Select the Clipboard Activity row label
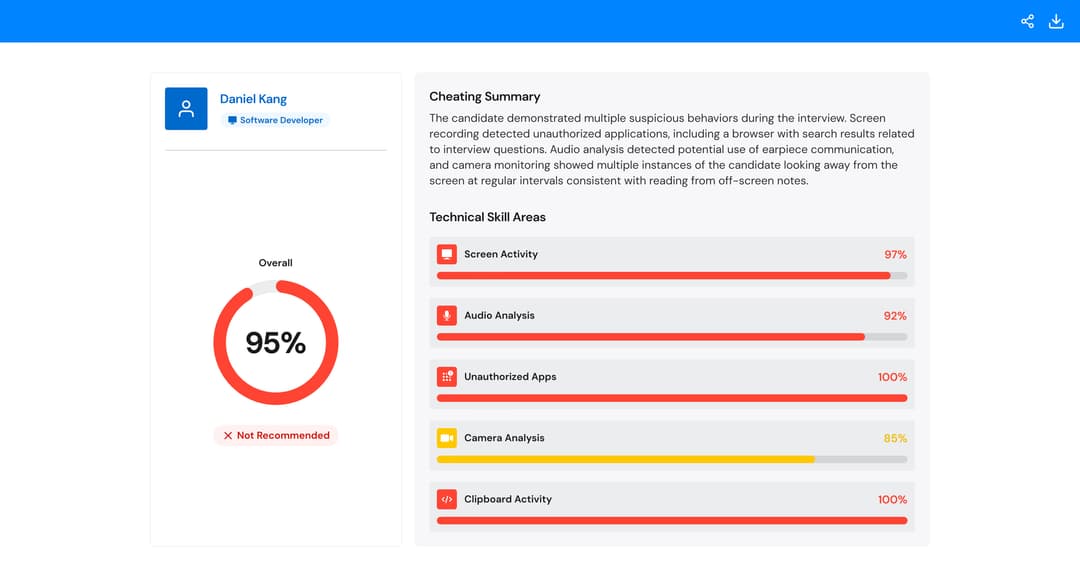 508,499
